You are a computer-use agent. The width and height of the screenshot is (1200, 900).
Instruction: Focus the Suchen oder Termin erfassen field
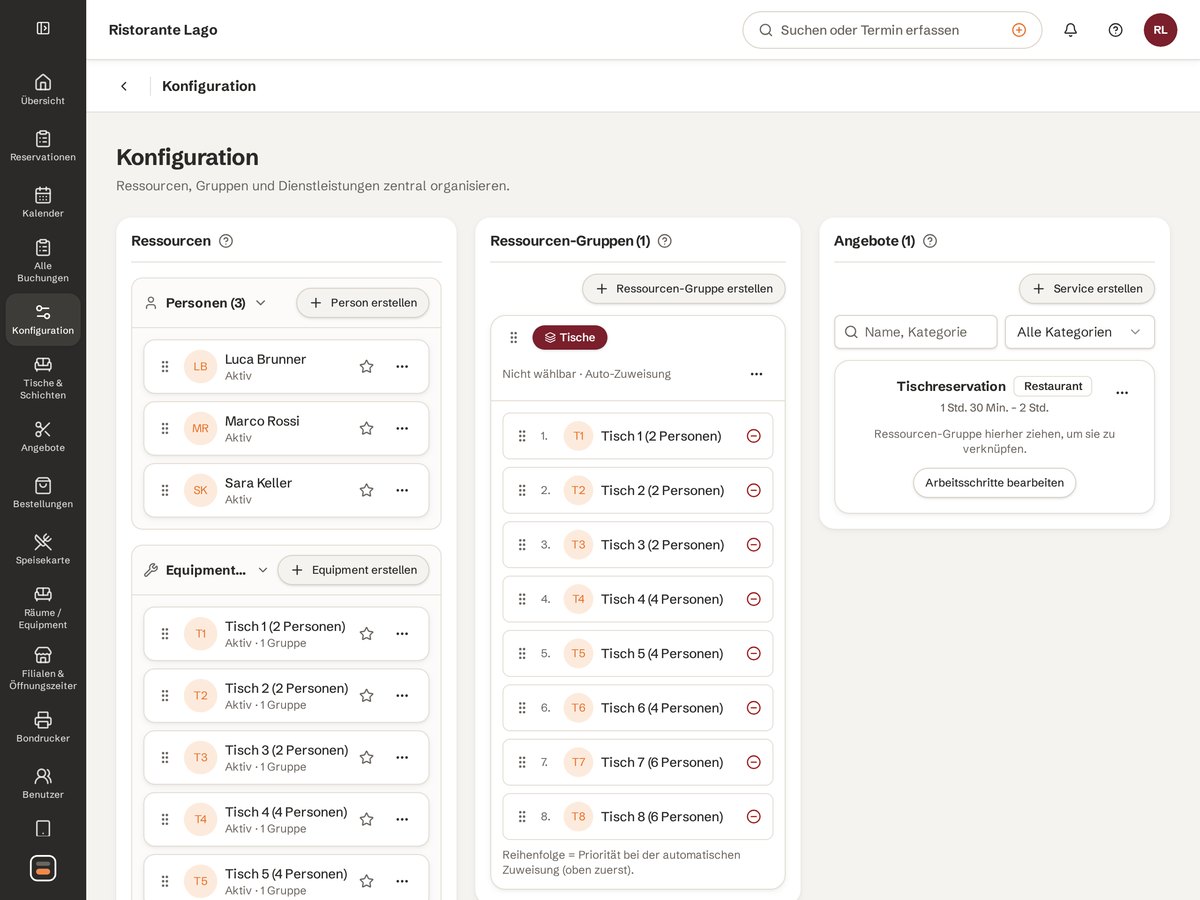click(x=892, y=30)
